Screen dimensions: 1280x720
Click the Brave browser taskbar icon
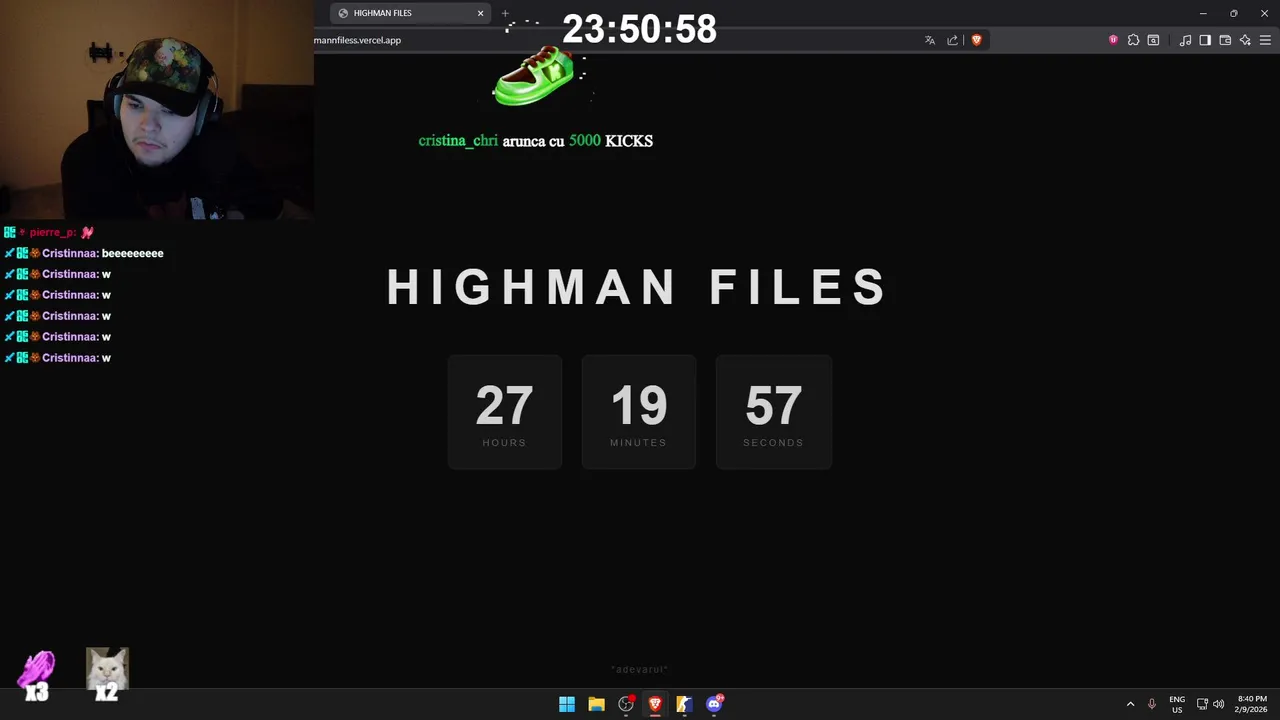[x=655, y=704]
